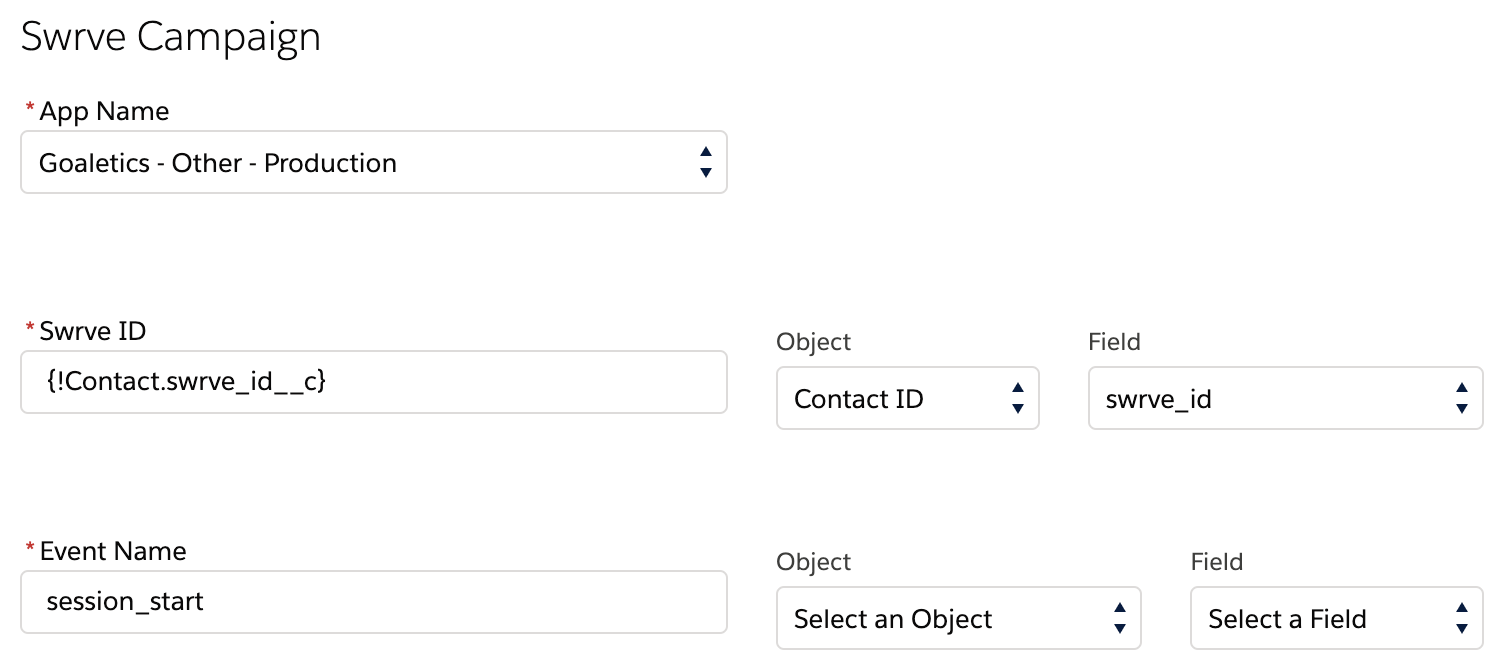Viewport: 1504px width, 670px height.
Task: Click the App Name dropdown arrows icon
Action: (706, 162)
